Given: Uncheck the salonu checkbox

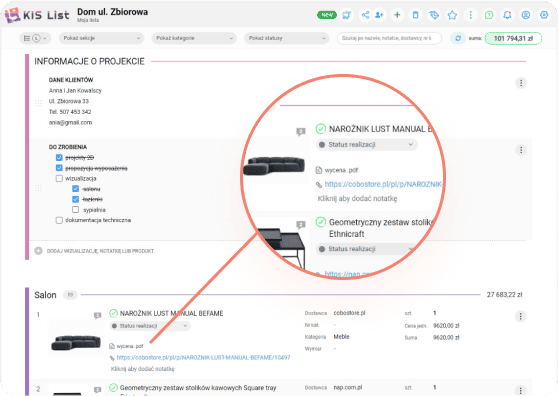Looking at the screenshot, I should (75, 189).
